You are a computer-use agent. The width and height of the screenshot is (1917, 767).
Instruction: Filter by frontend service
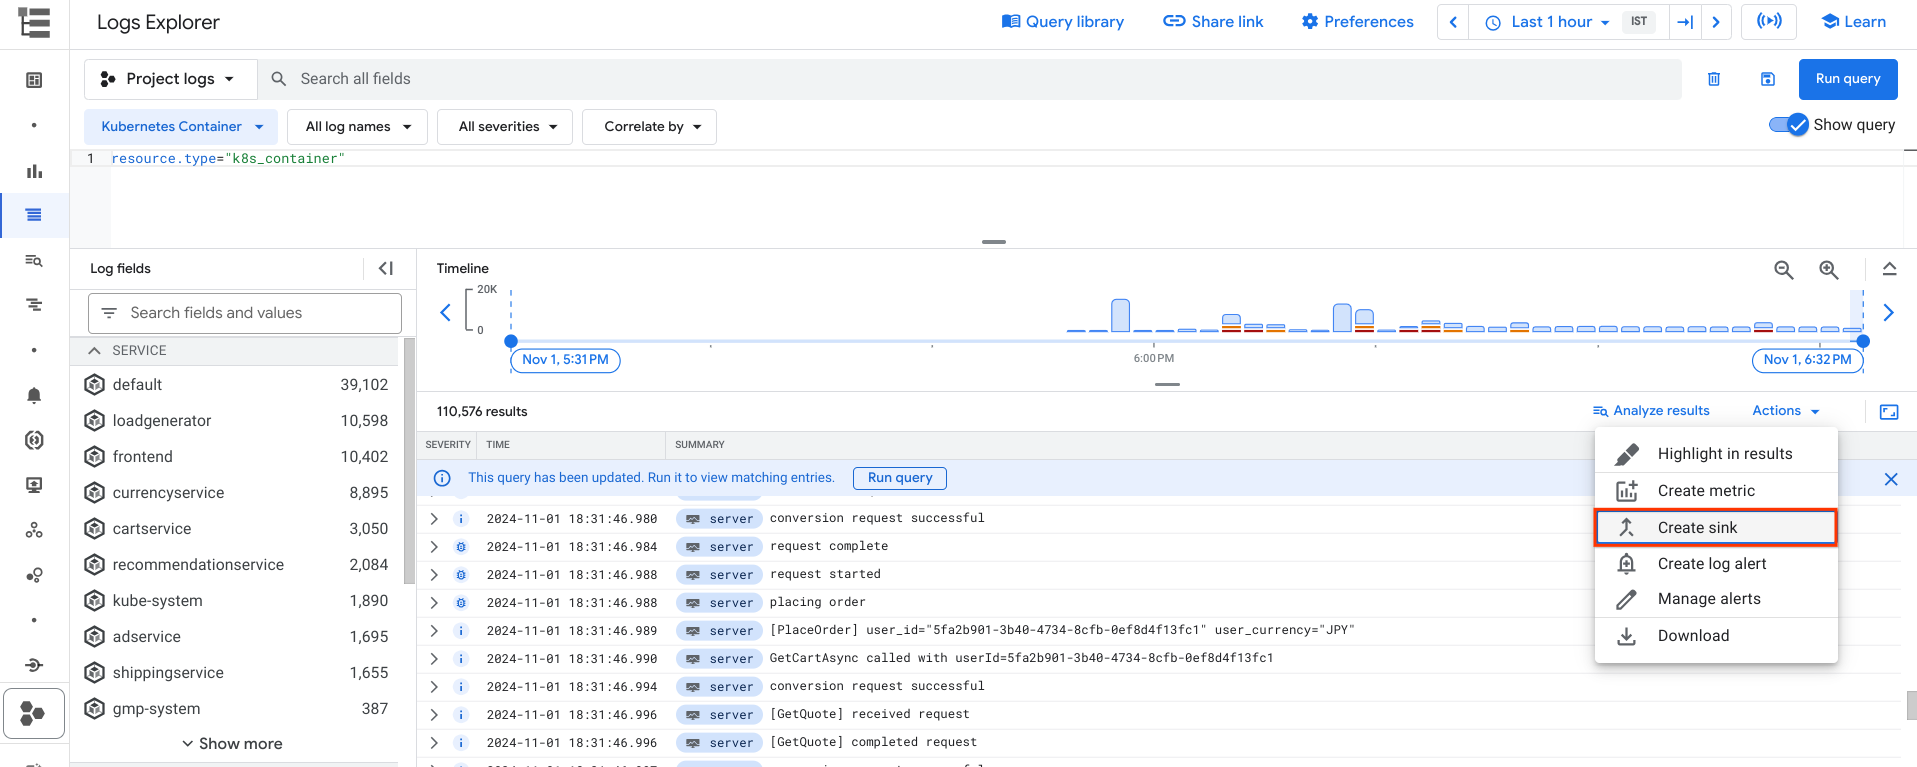tap(236, 457)
